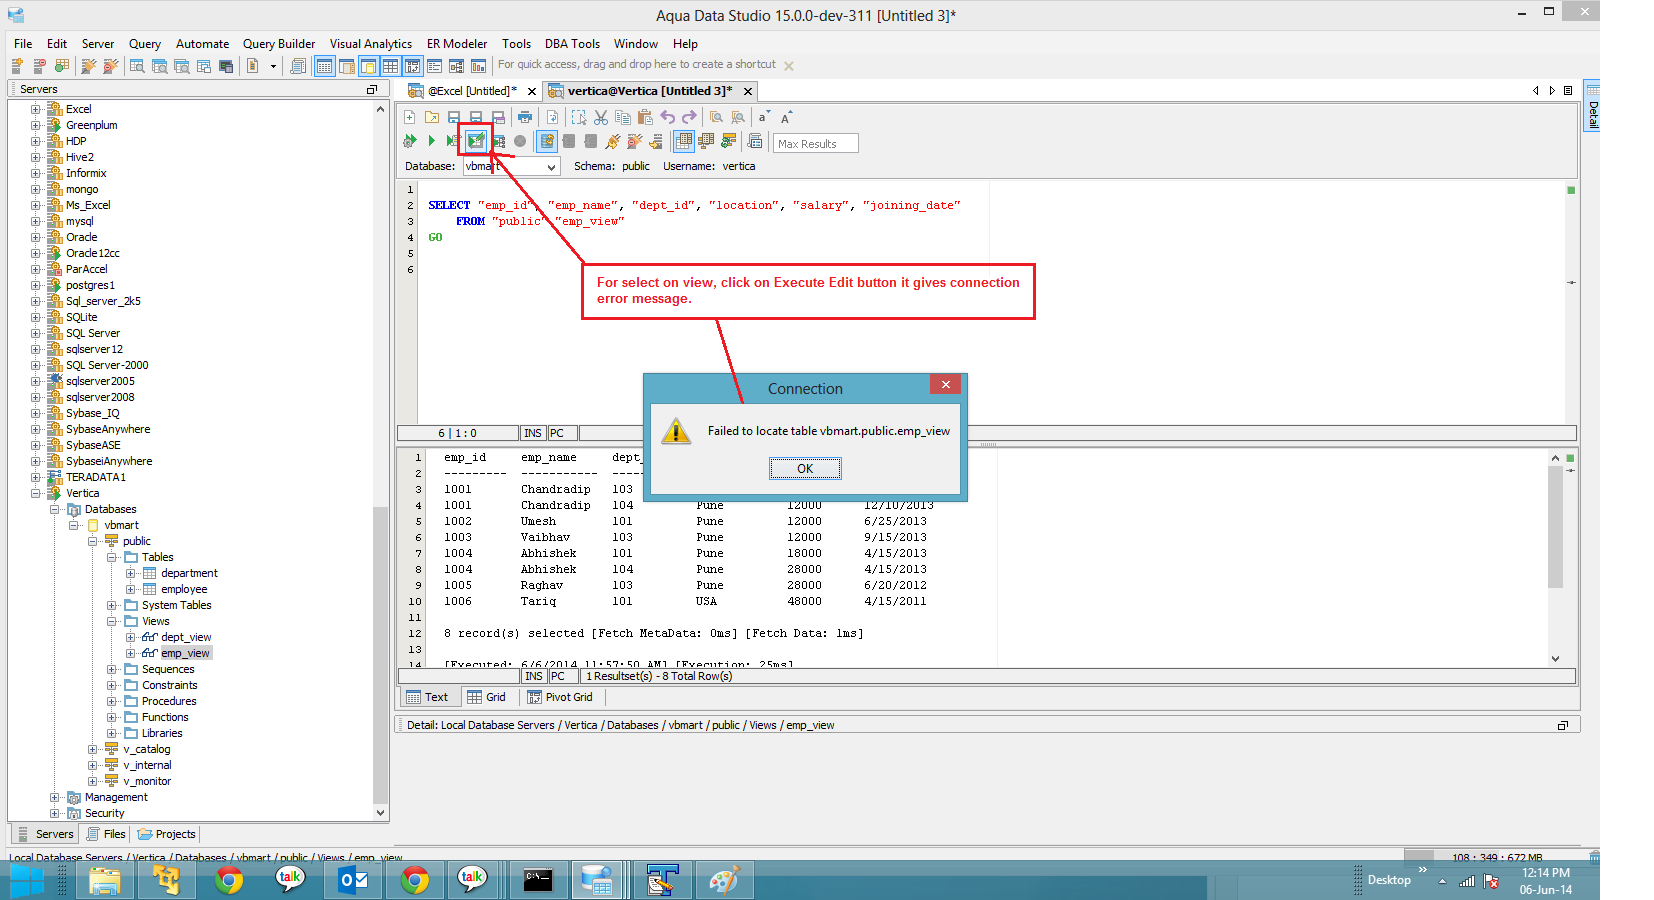
Task: Expand the Excel server node
Action: [x=36, y=109]
